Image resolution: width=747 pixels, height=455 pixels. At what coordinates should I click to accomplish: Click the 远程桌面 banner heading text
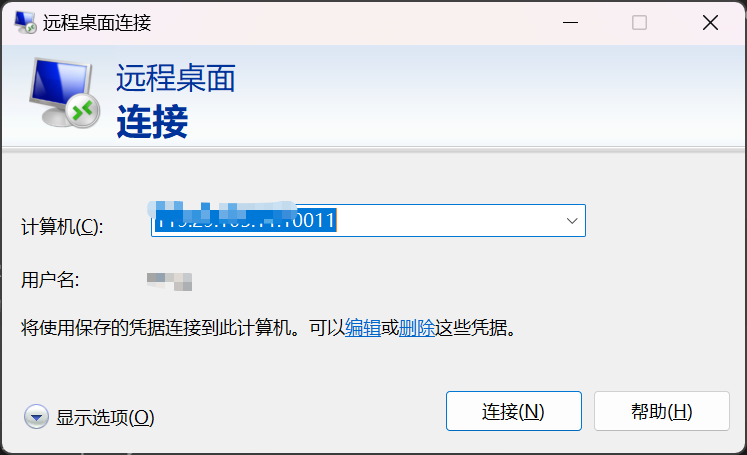tap(176, 78)
